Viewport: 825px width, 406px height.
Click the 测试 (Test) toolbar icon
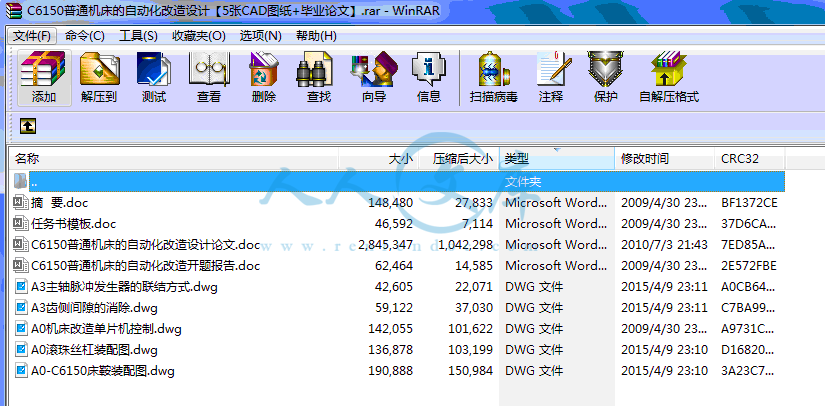pos(154,68)
